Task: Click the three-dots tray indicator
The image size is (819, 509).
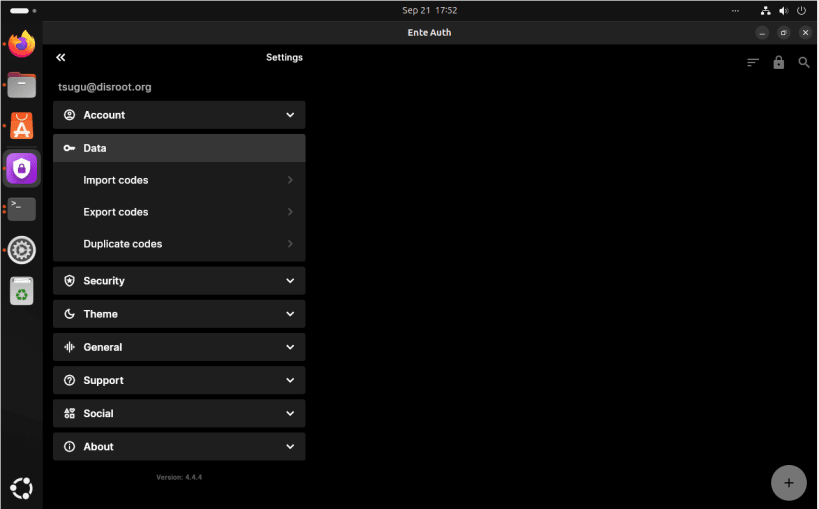Action: click(x=735, y=10)
